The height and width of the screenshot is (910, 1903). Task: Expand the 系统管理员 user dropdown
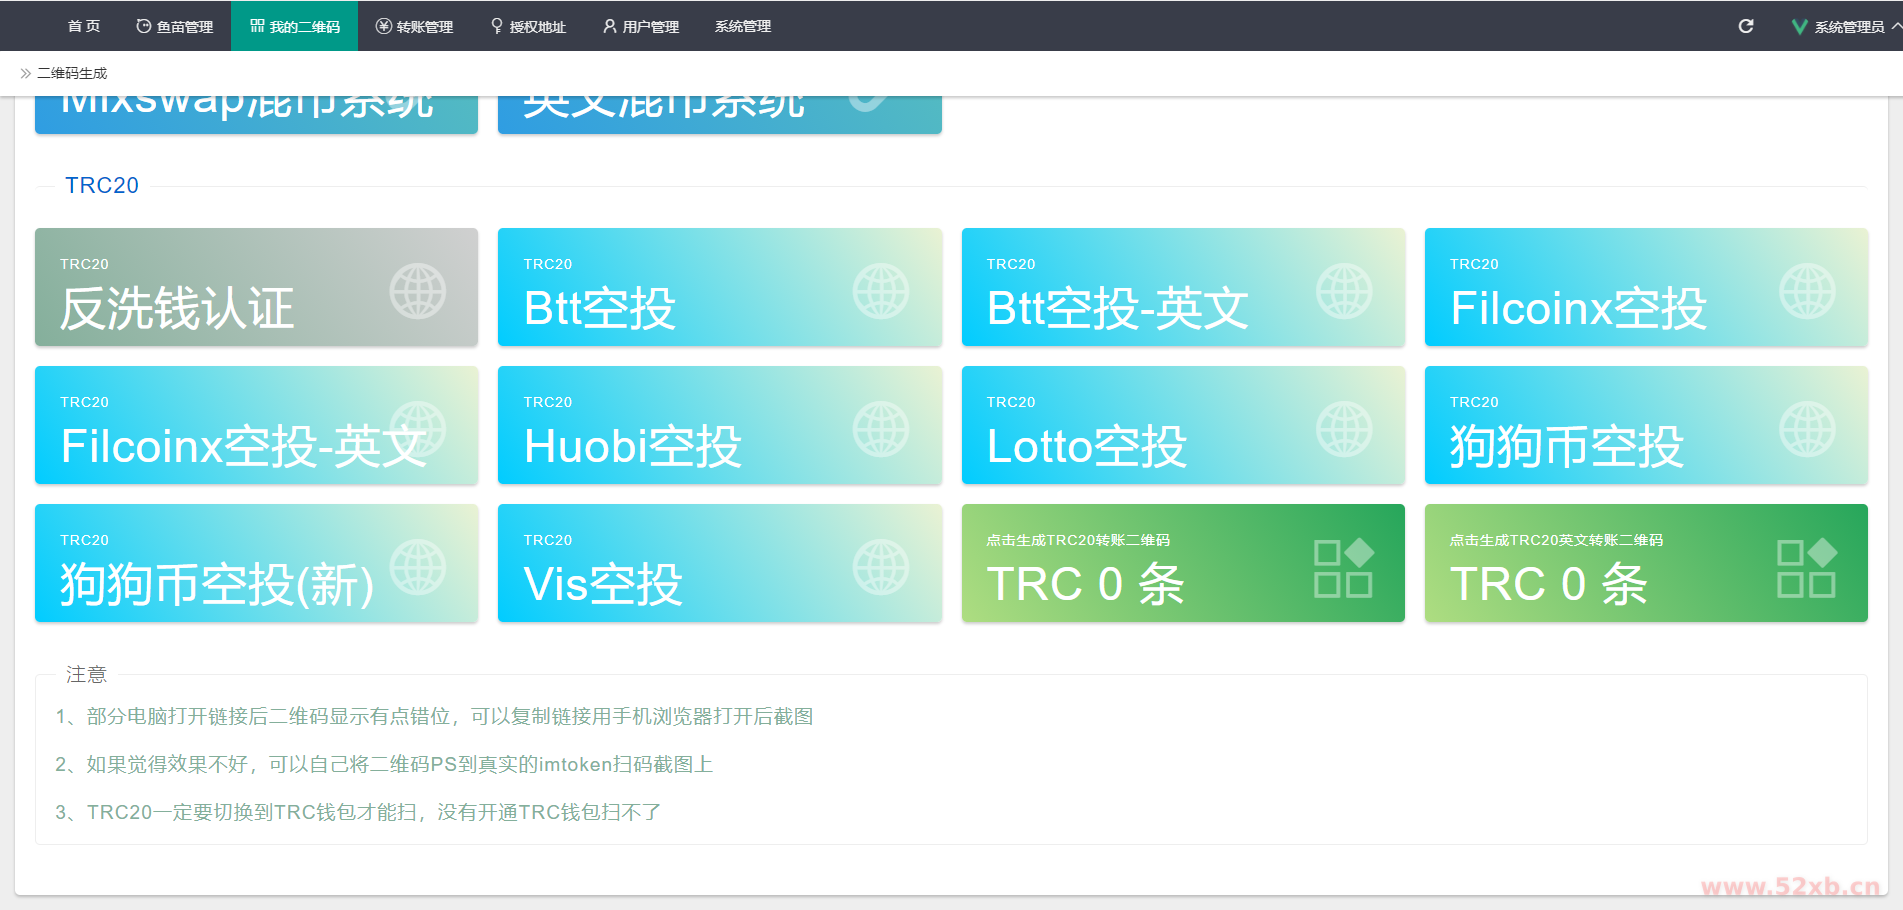[1849, 27]
